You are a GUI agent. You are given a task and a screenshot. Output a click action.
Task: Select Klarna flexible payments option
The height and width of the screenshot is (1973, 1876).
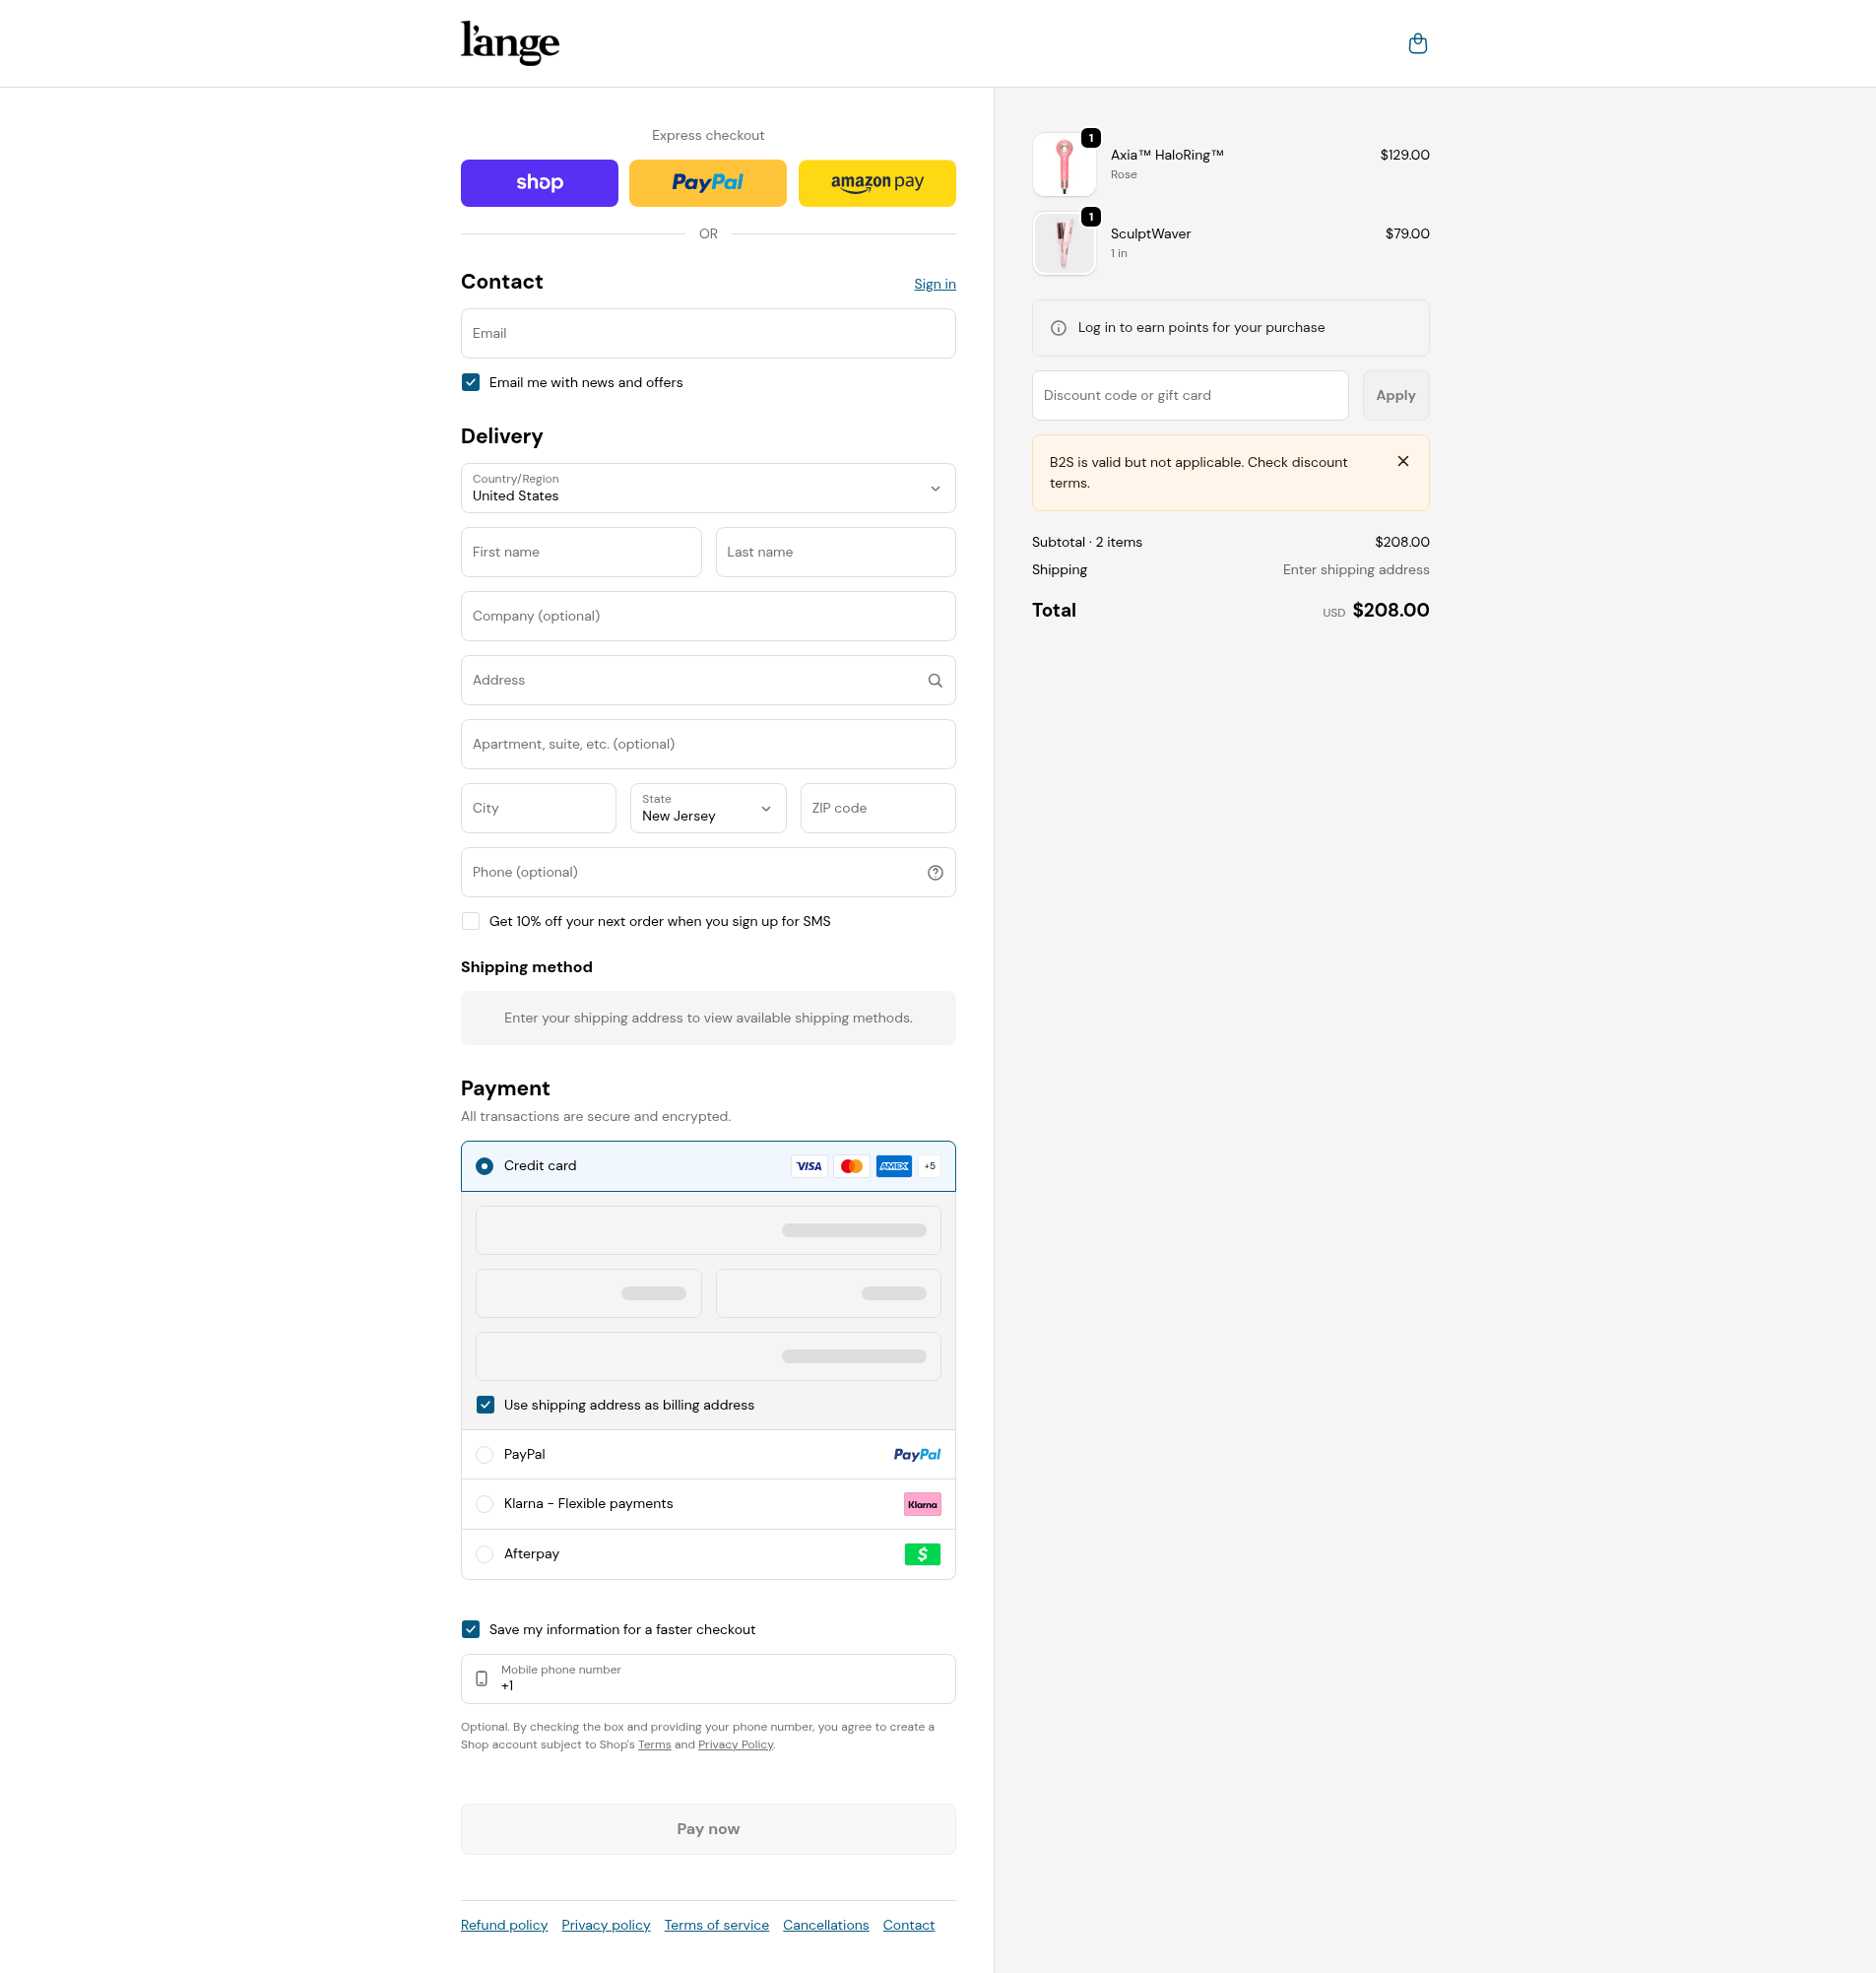(x=484, y=1504)
